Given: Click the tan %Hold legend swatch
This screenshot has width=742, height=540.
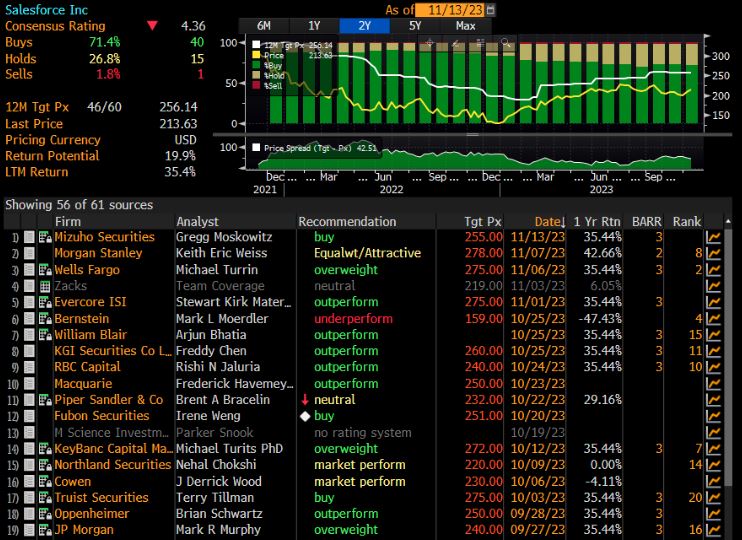Looking at the screenshot, I should click(256, 75).
